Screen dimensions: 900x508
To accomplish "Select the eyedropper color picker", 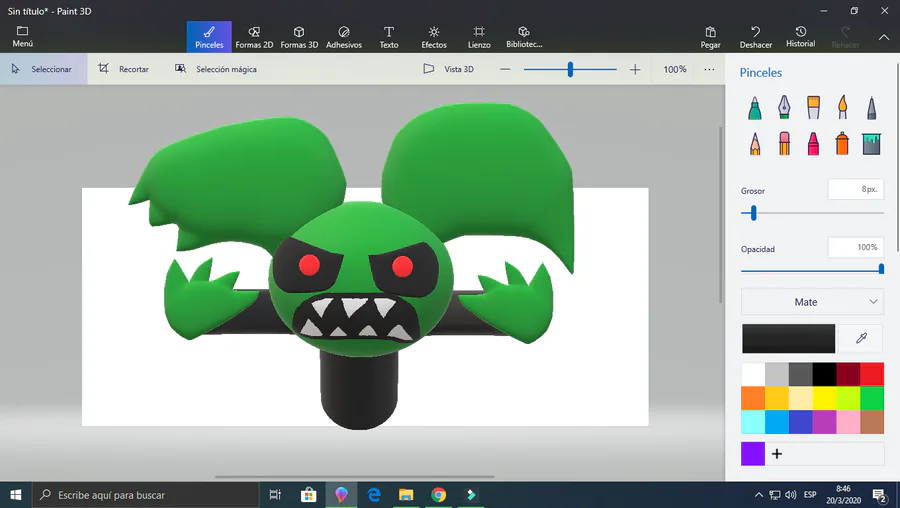I will coord(861,338).
